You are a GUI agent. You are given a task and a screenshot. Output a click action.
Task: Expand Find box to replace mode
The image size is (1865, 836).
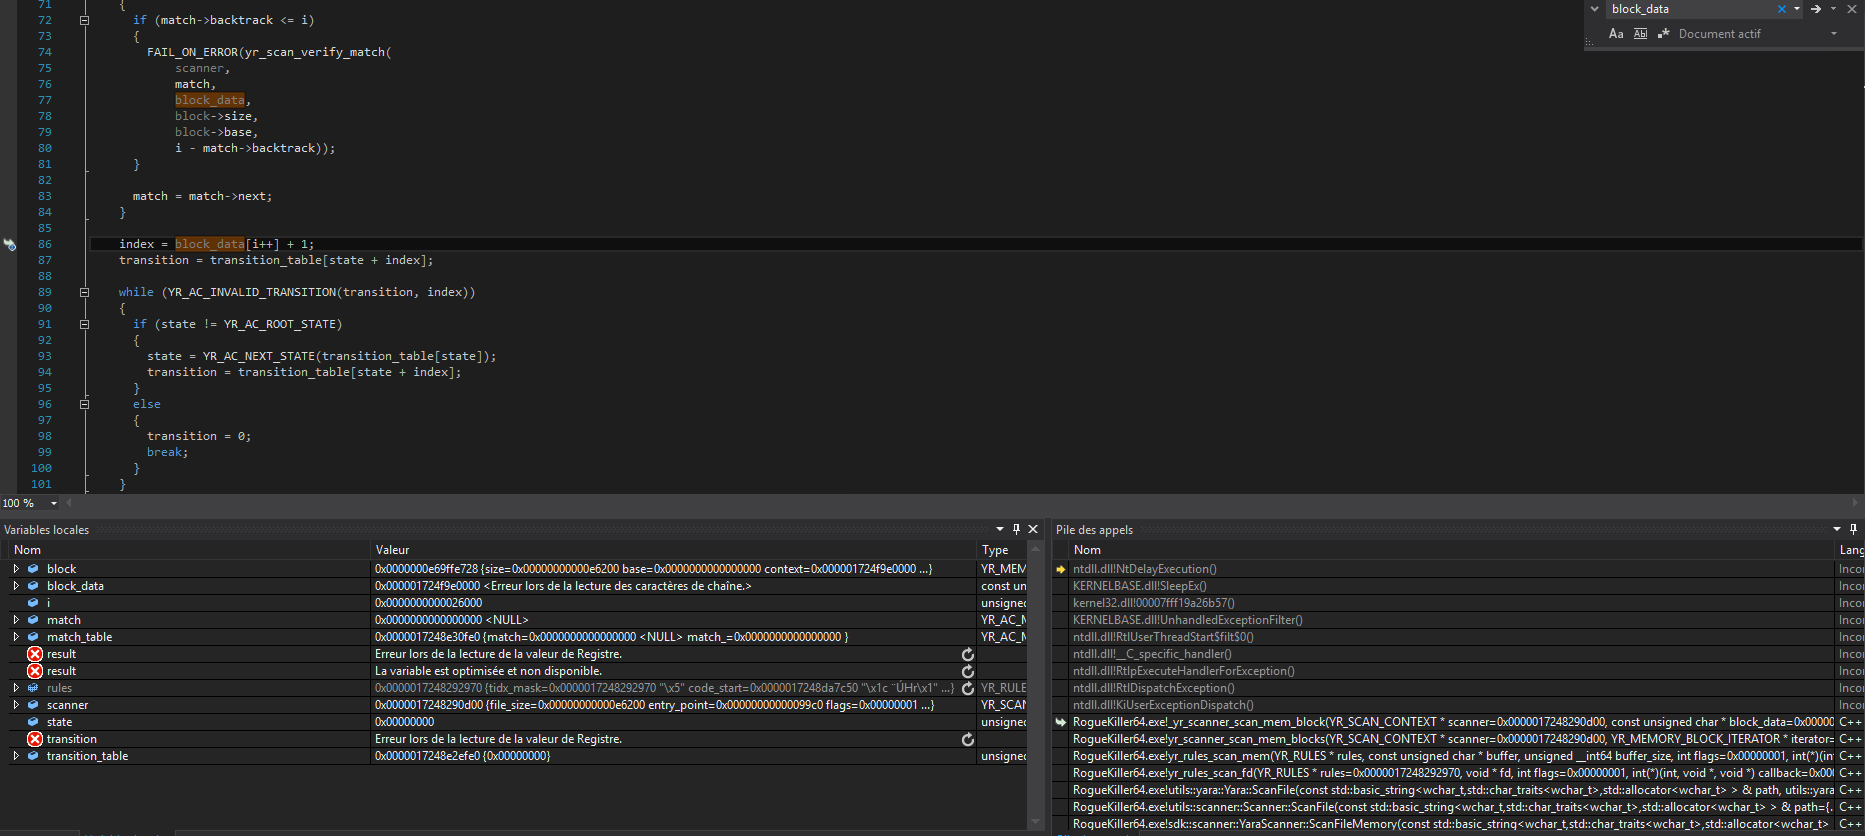click(x=1595, y=9)
